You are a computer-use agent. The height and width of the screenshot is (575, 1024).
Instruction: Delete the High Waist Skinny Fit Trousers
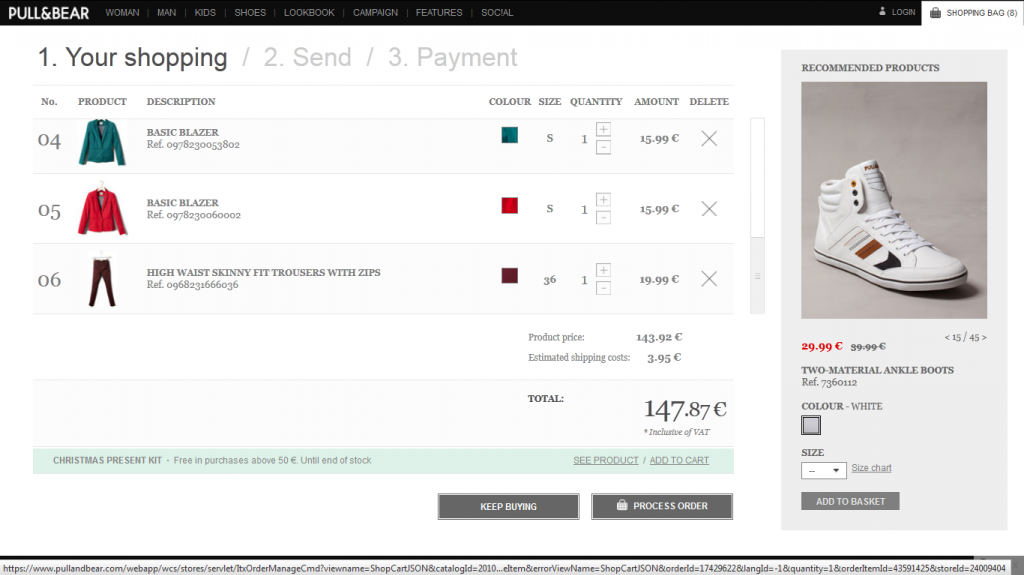[x=708, y=279]
